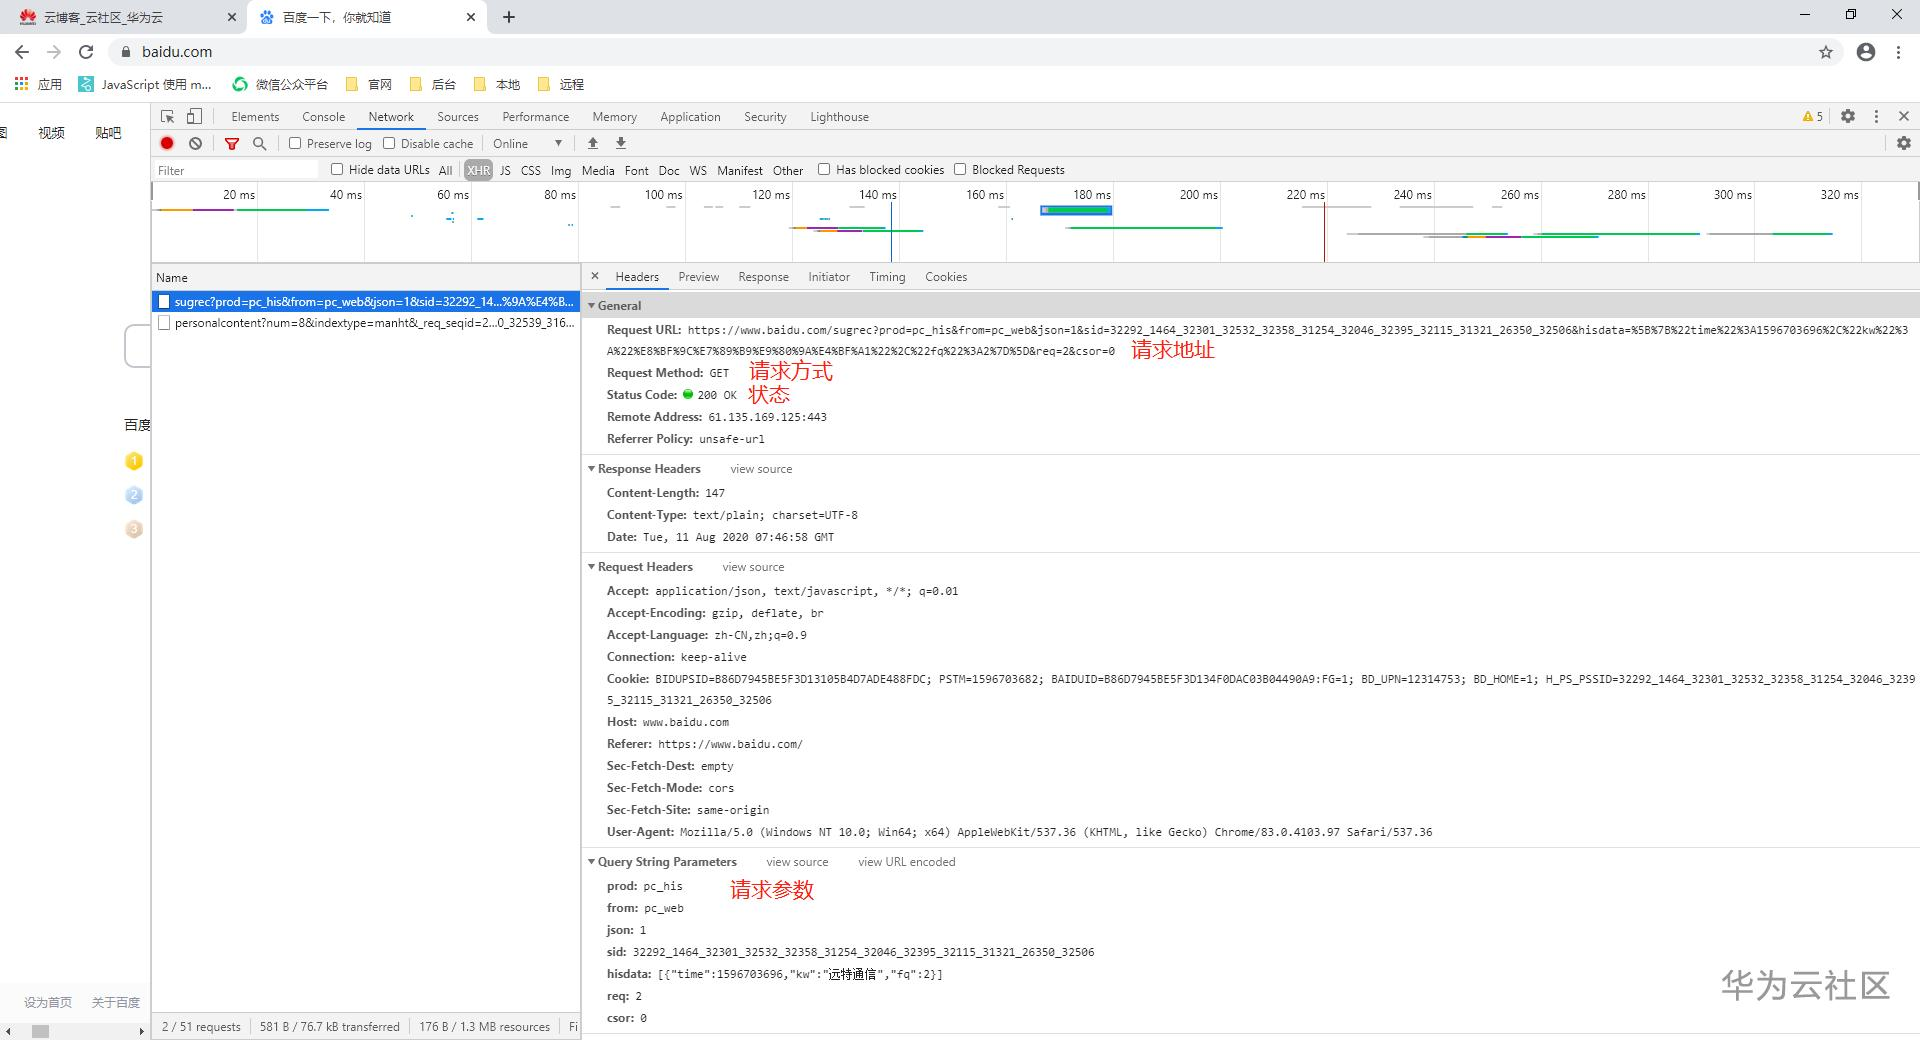1920x1040 pixels.
Task: Open the Application panel
Action: (690, 116)
